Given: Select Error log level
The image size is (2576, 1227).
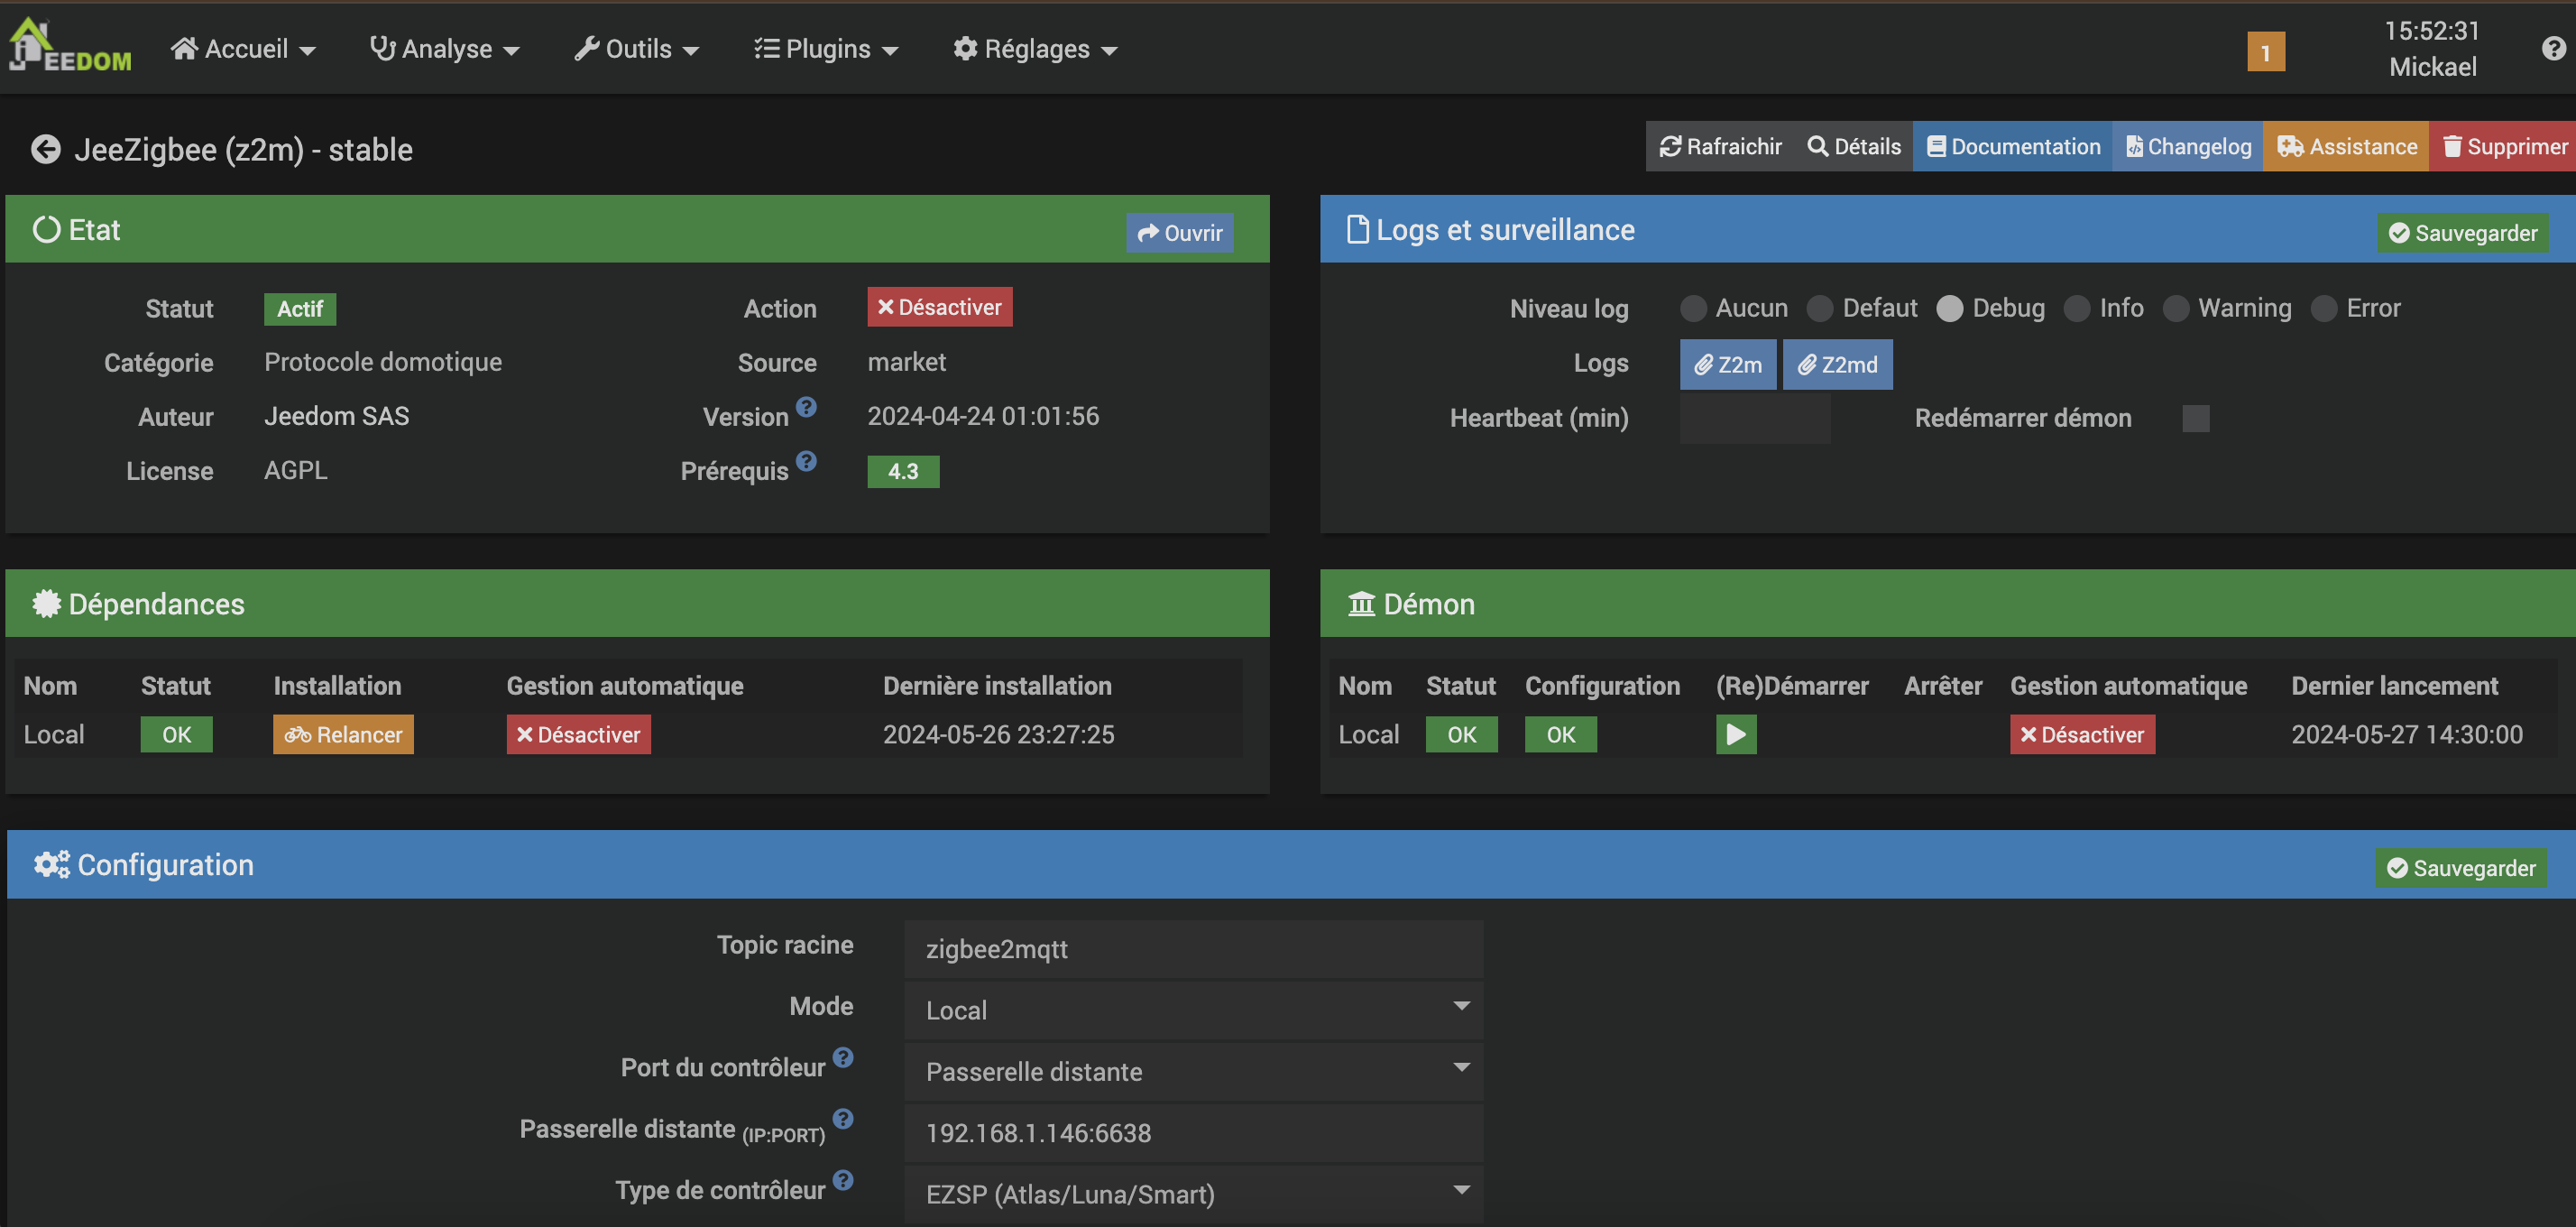Looking at the screenshot, I should [x=2324, y=308].
